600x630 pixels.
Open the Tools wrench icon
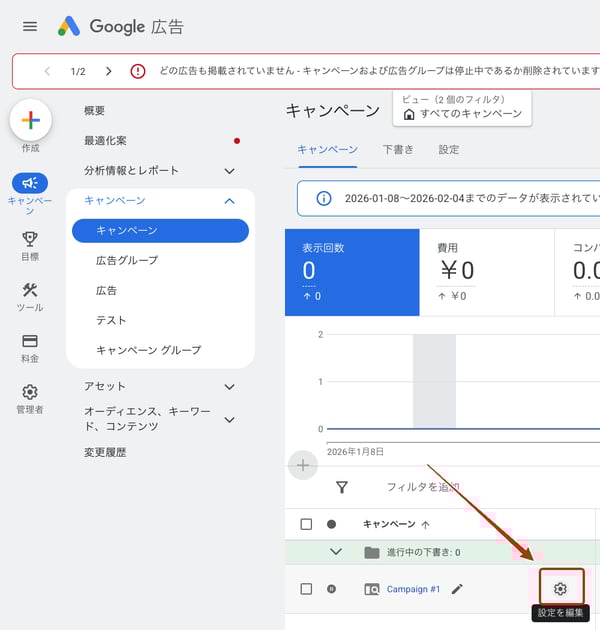point(30,290)
